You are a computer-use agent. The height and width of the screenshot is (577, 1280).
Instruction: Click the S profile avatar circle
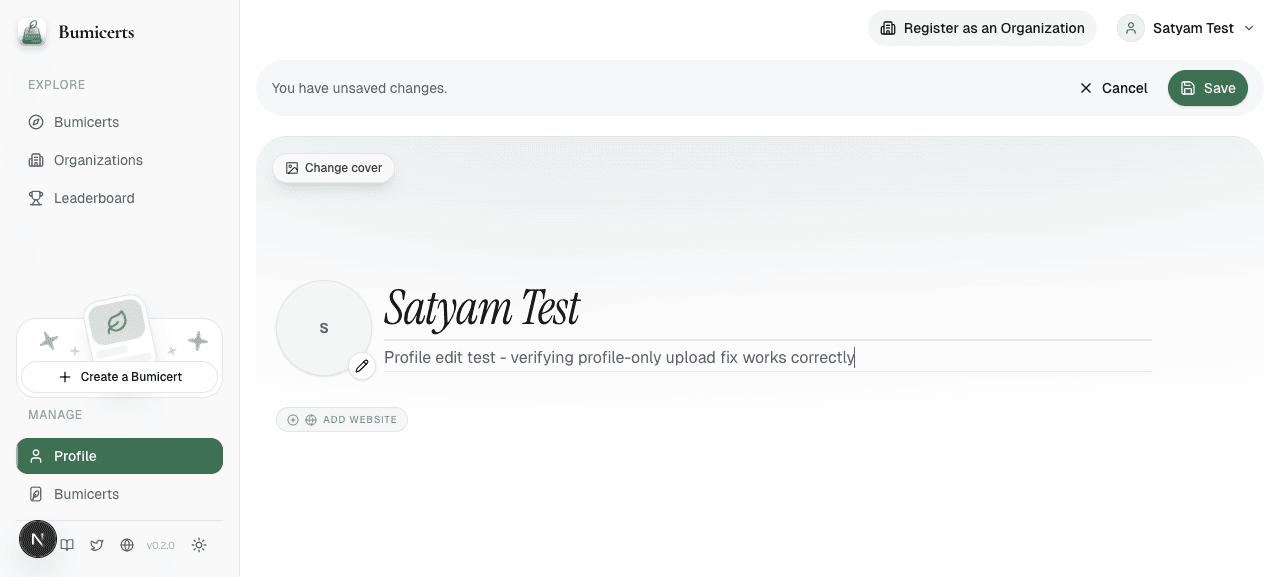pyautogui.click(x=324, y=328)
